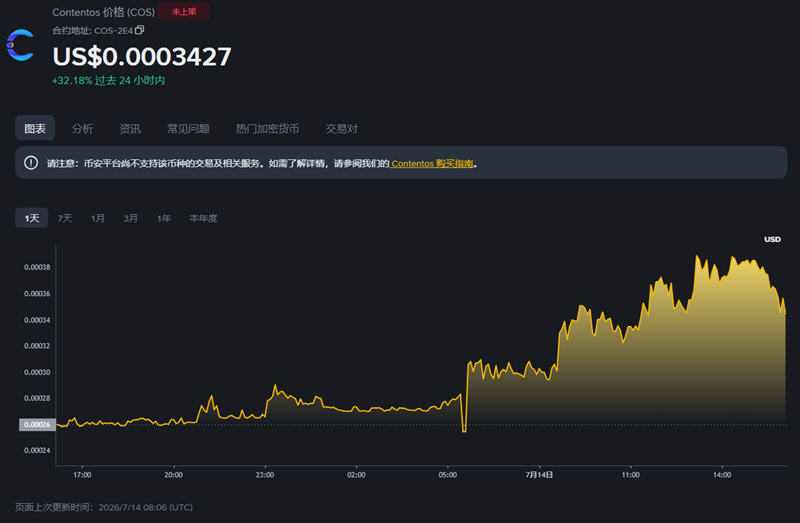Viewport: 800px width, 523px height.
Task: Click the highlighted 0.00026 price marker
Action: [x=37, y=425]
